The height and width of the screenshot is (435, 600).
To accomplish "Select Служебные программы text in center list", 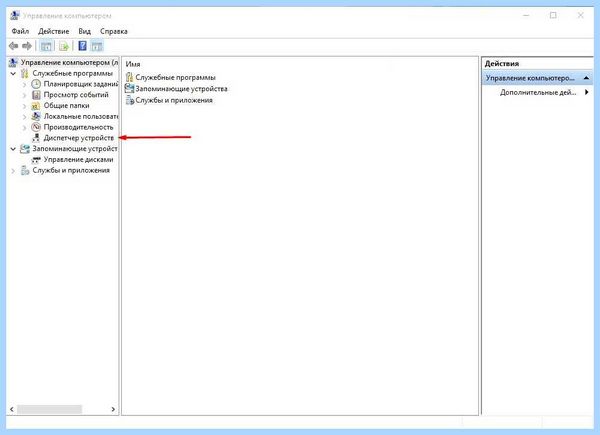I will click(175, 77).
